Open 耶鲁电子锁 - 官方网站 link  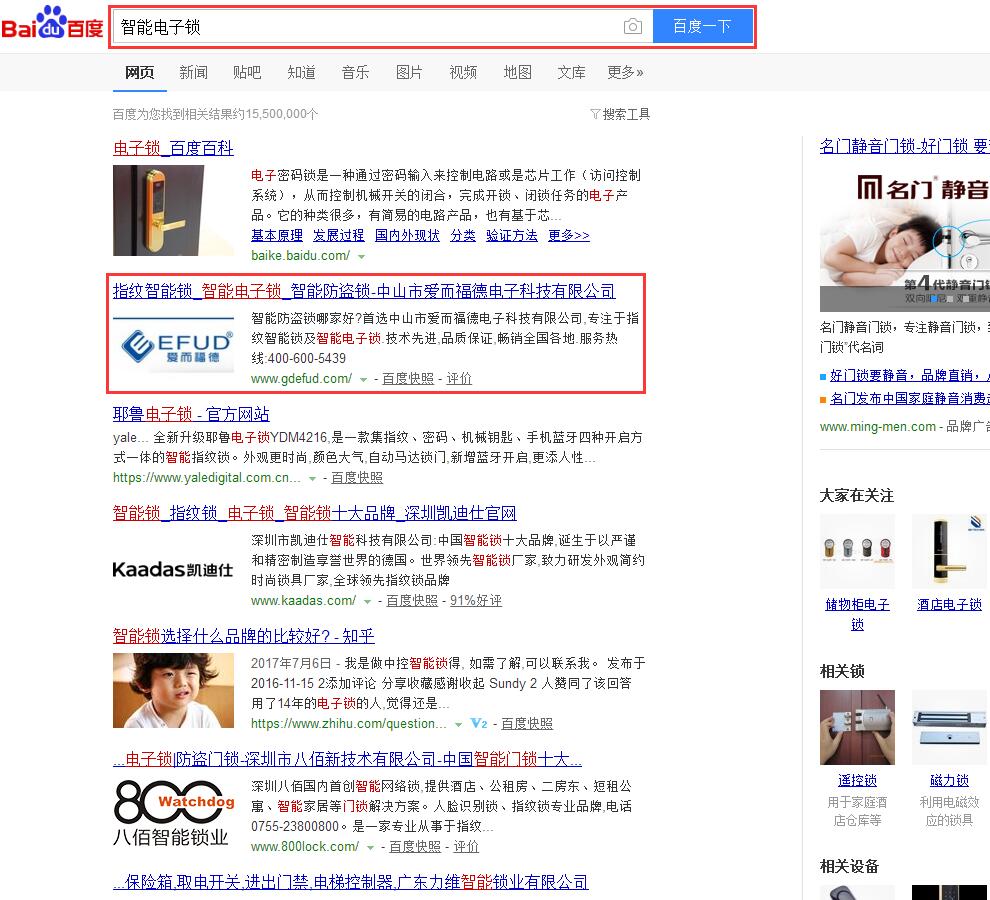tap(191, 414)
